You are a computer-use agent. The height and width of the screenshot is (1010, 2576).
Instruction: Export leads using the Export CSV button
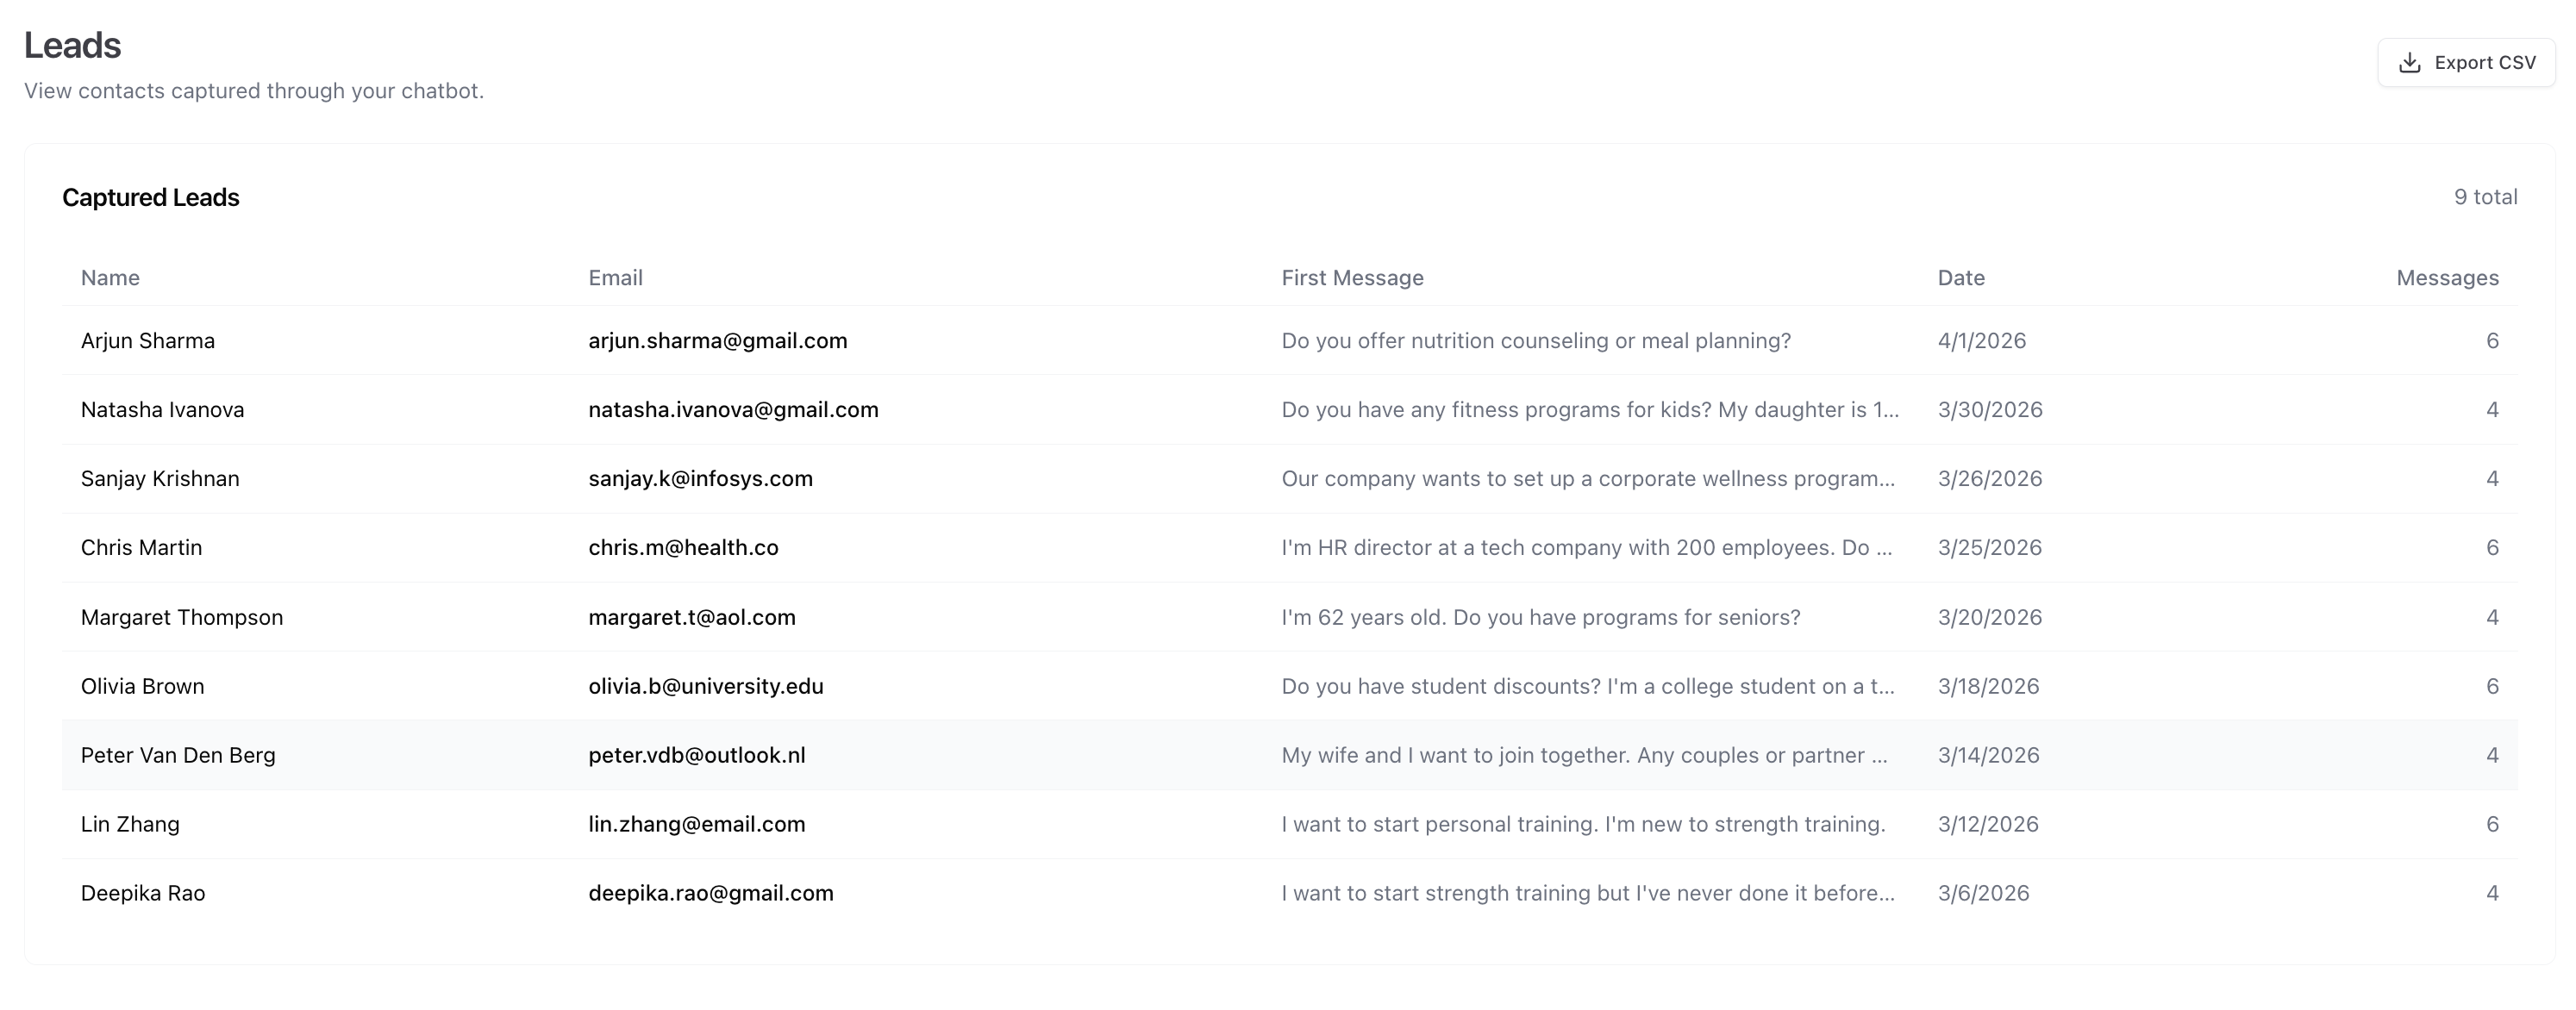(x=2466, y=63)
